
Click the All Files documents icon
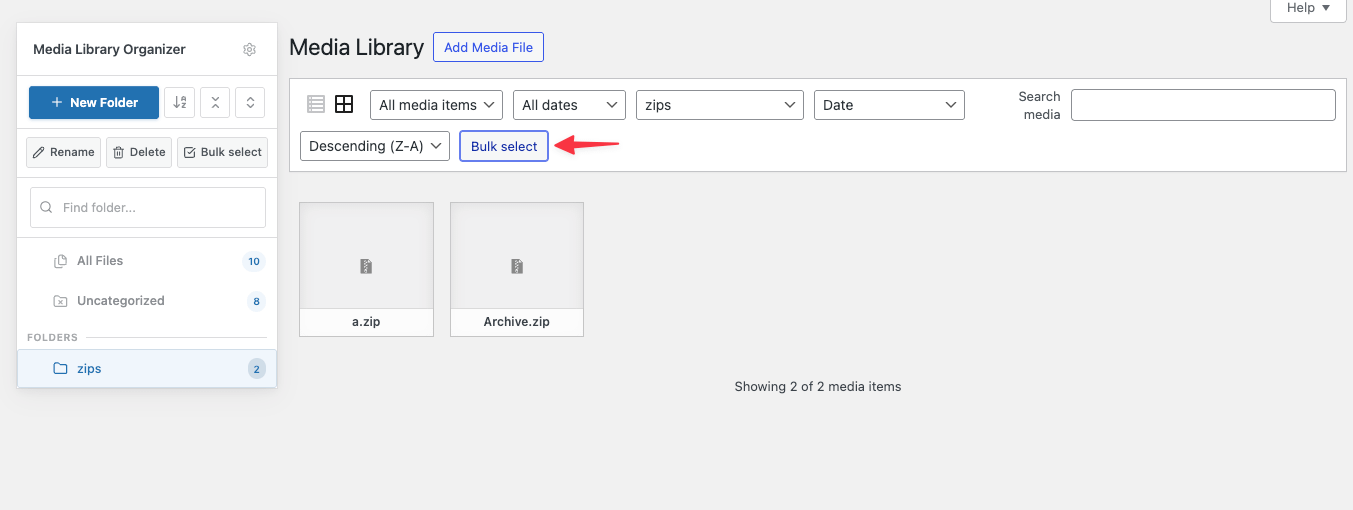(60, 261)
